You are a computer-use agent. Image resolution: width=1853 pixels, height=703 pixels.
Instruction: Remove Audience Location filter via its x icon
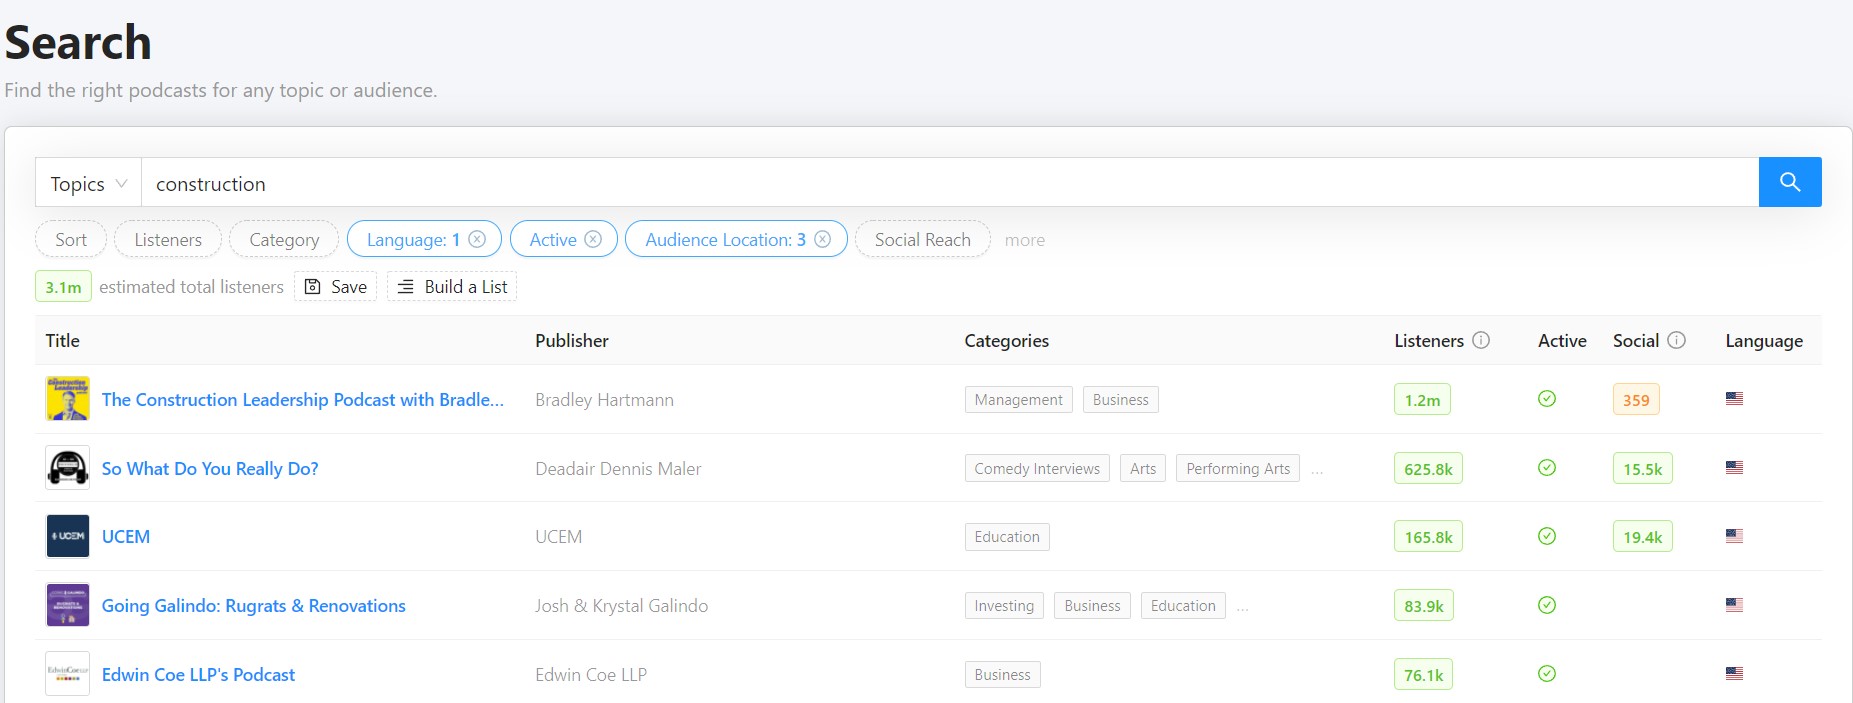pos(822,239)
